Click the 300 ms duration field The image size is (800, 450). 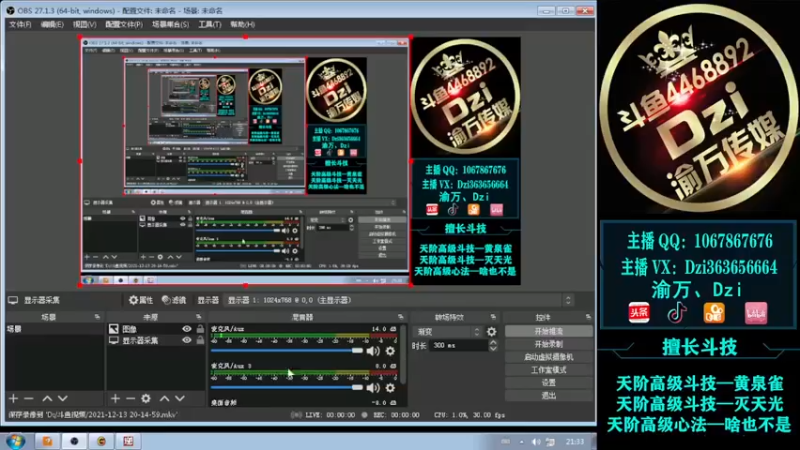point(459,345)
